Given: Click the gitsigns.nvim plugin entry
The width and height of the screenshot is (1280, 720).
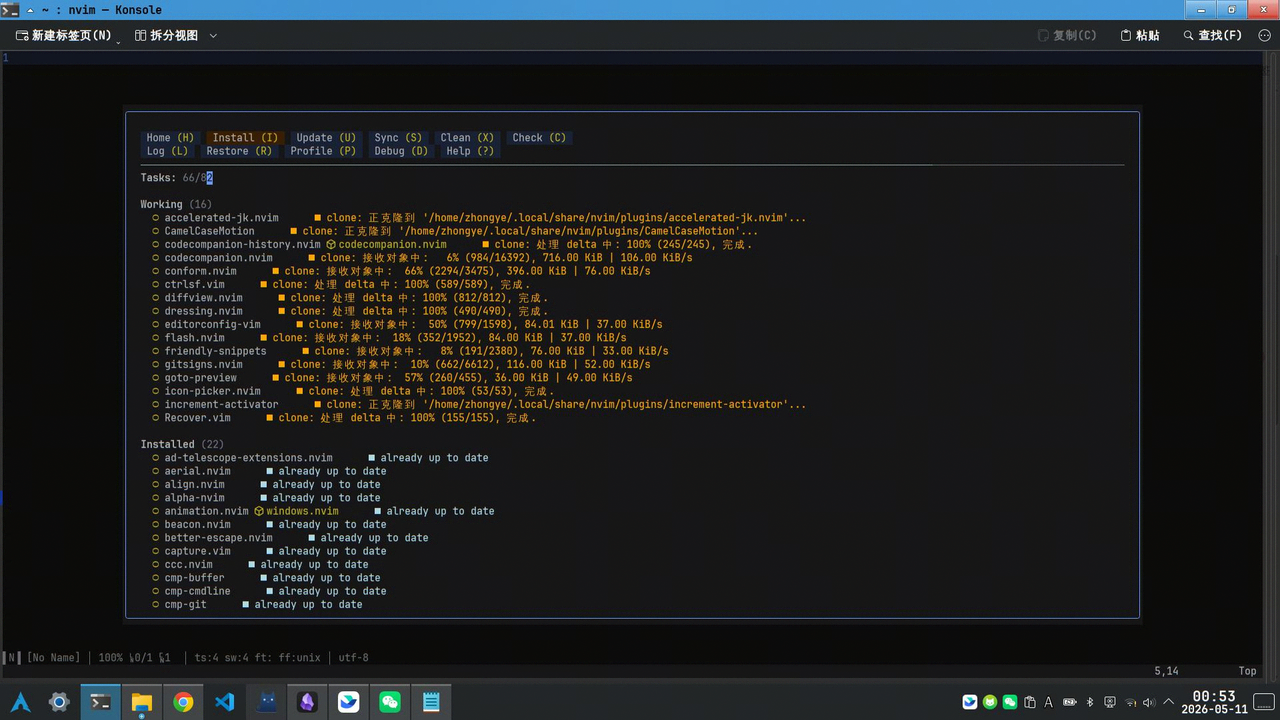Looking at the screenshot, I should [x=204, y=364].
